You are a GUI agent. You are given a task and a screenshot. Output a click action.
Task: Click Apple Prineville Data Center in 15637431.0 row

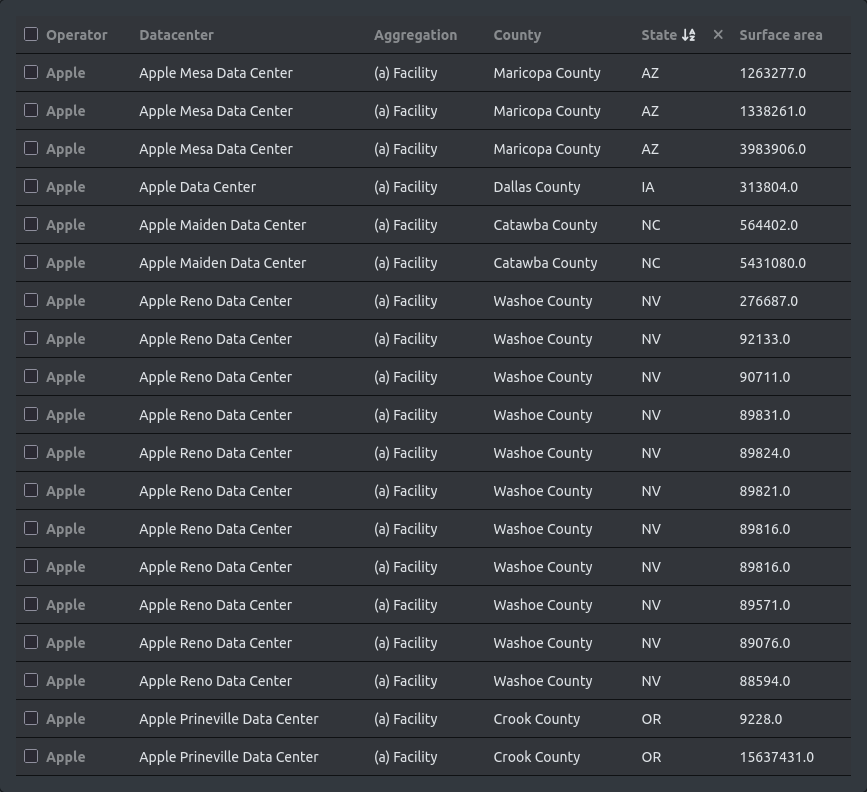pos(228,757)
